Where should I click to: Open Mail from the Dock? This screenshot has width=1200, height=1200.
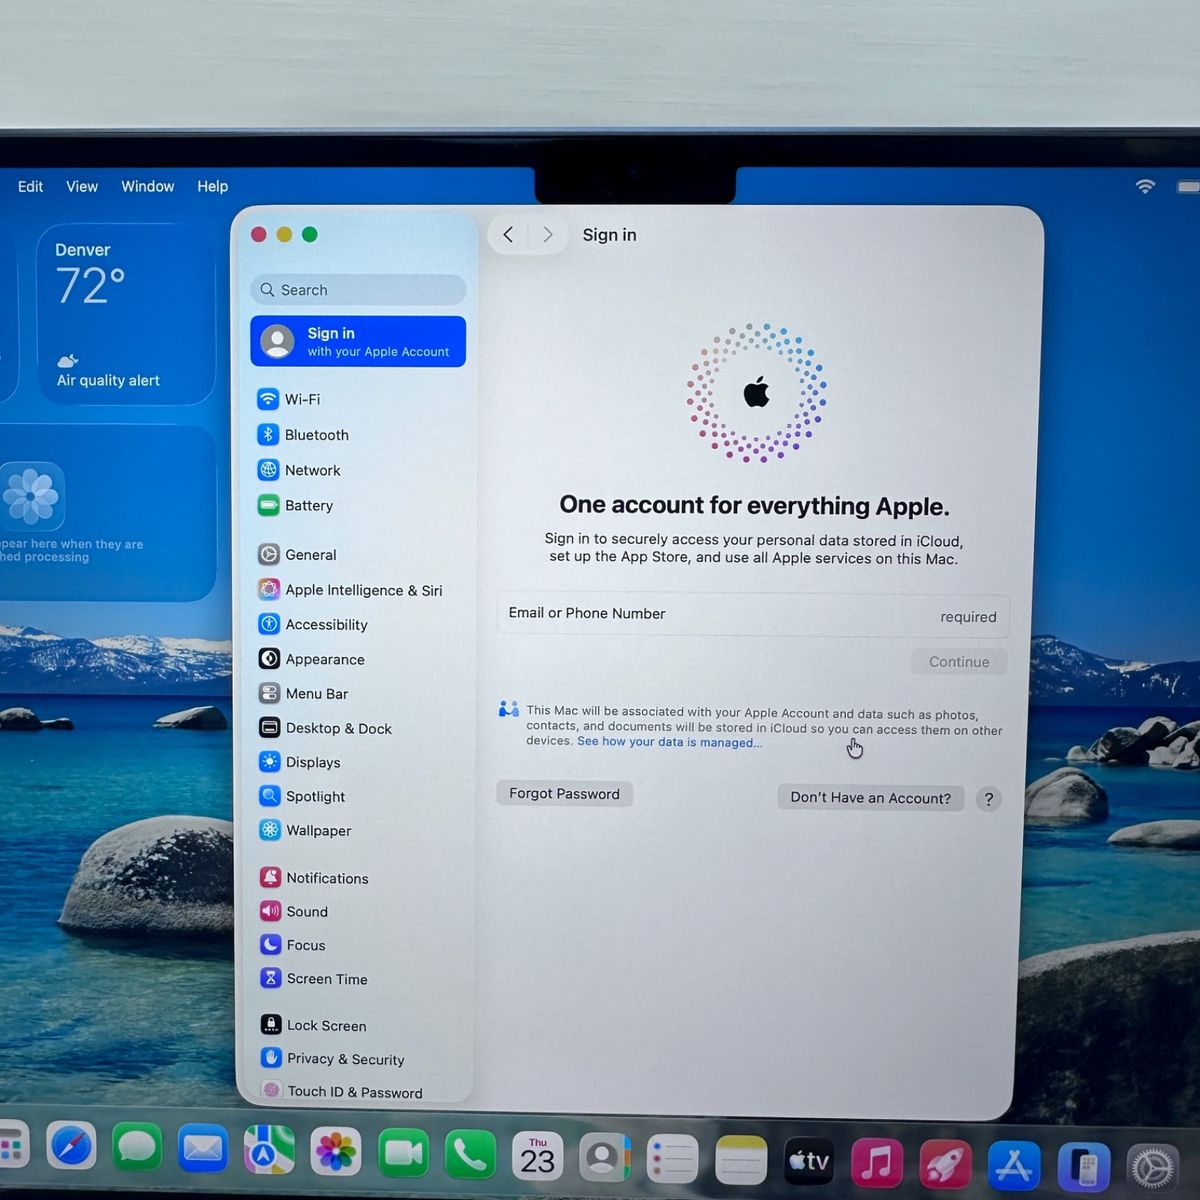pyautogui.click(x=203, y=1148)
